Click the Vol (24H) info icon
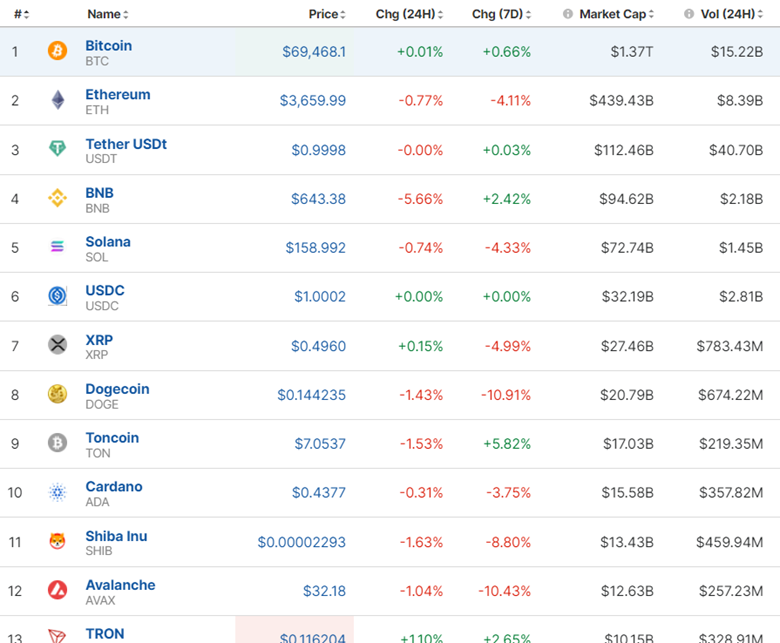780x643 pixels. pyautogui.click(x=689, y=14)
